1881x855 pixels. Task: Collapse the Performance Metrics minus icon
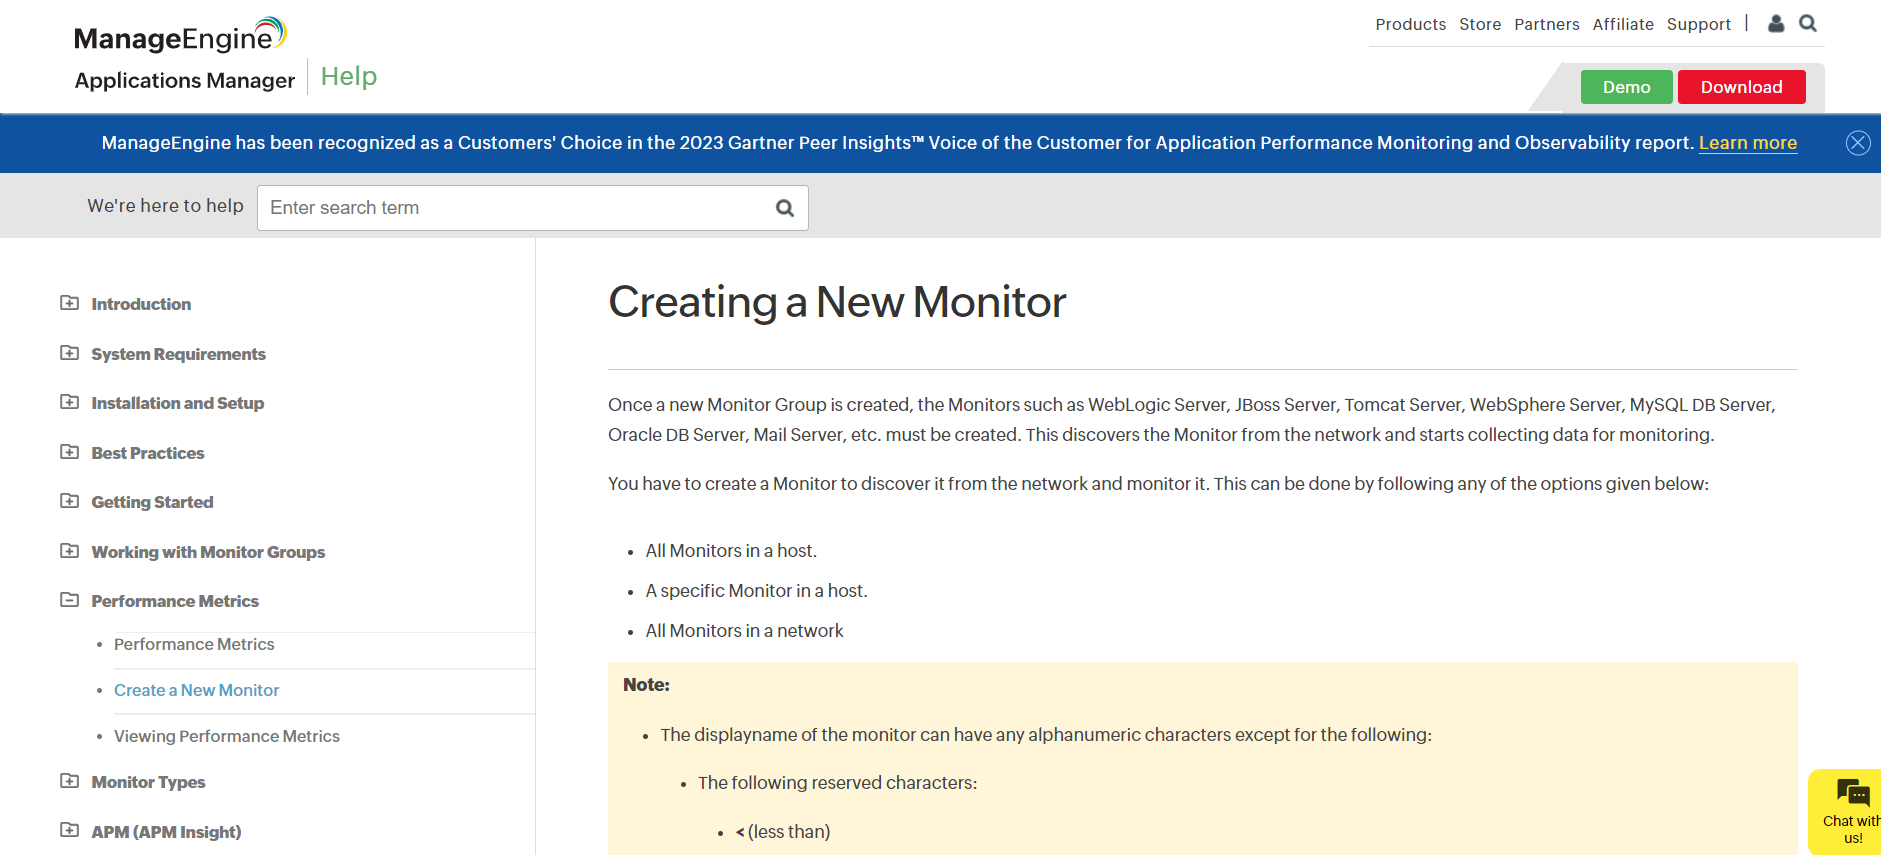[69, 600]
